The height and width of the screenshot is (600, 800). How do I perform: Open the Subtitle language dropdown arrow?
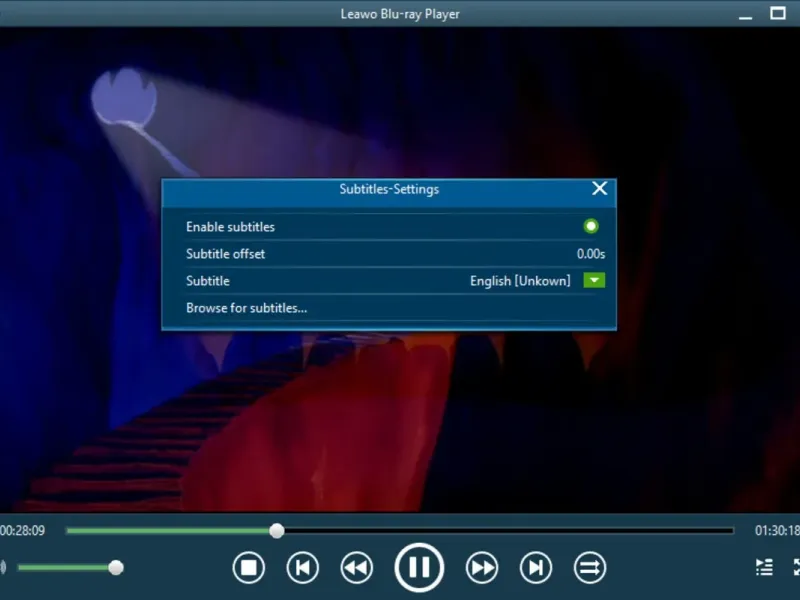click(x=594, y=280)
